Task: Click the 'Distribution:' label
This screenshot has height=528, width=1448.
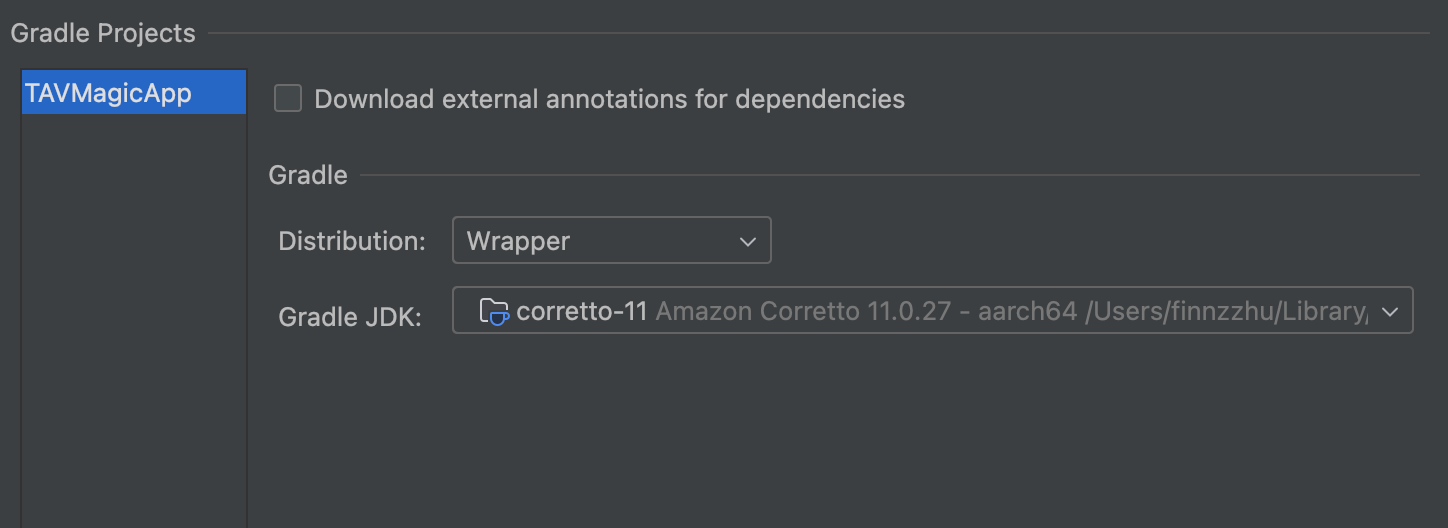Action: [352, 241]
